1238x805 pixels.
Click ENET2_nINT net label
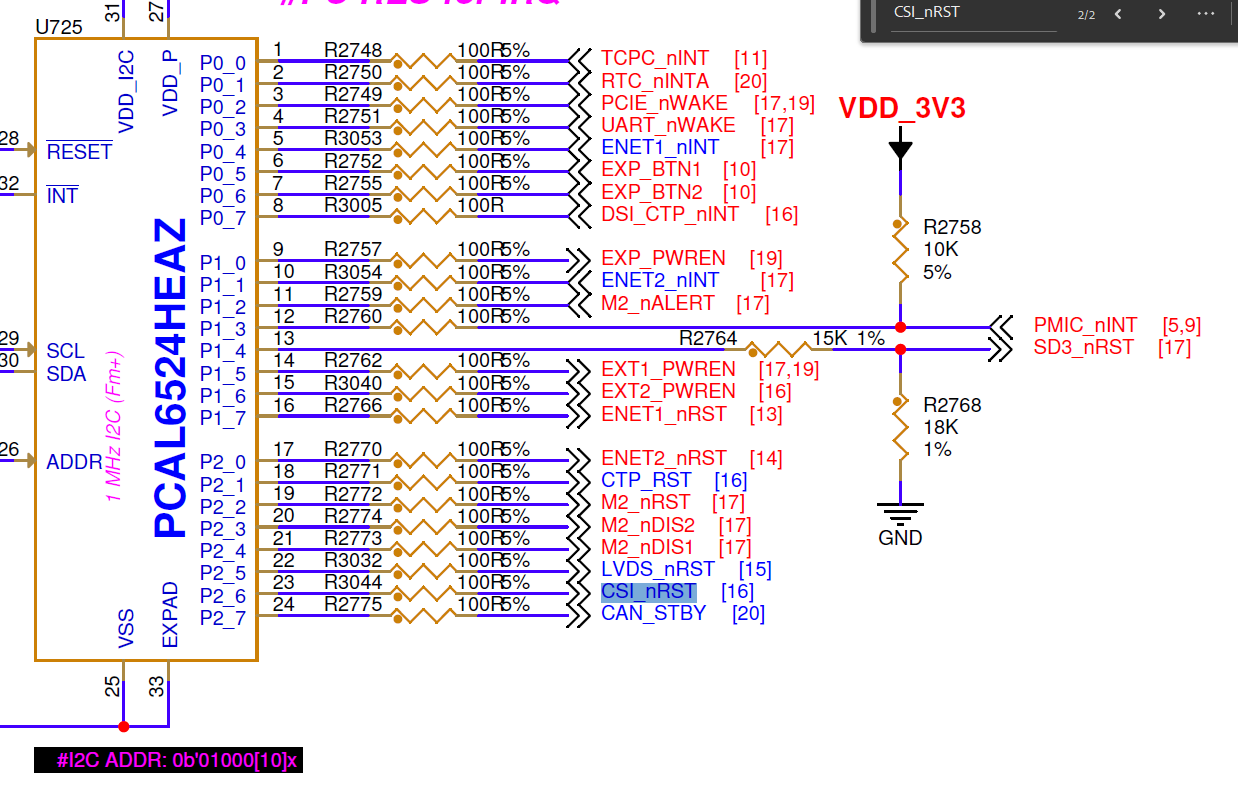[x=660, y=280]
